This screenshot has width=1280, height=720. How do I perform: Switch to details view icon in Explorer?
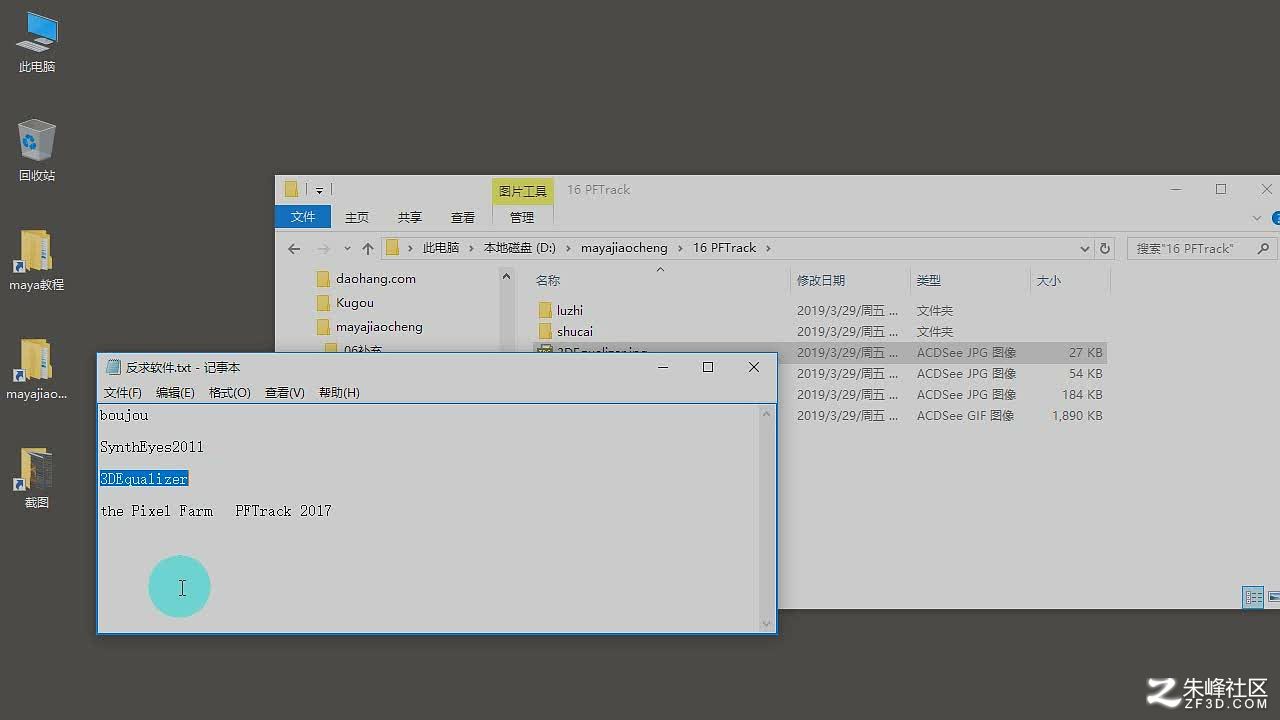coord(1252,597)
